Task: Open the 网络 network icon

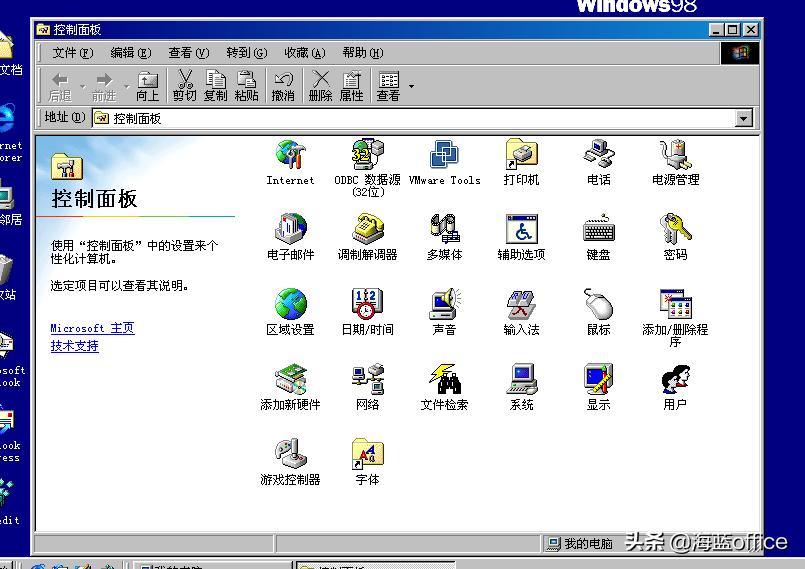Action: (368, 387)
